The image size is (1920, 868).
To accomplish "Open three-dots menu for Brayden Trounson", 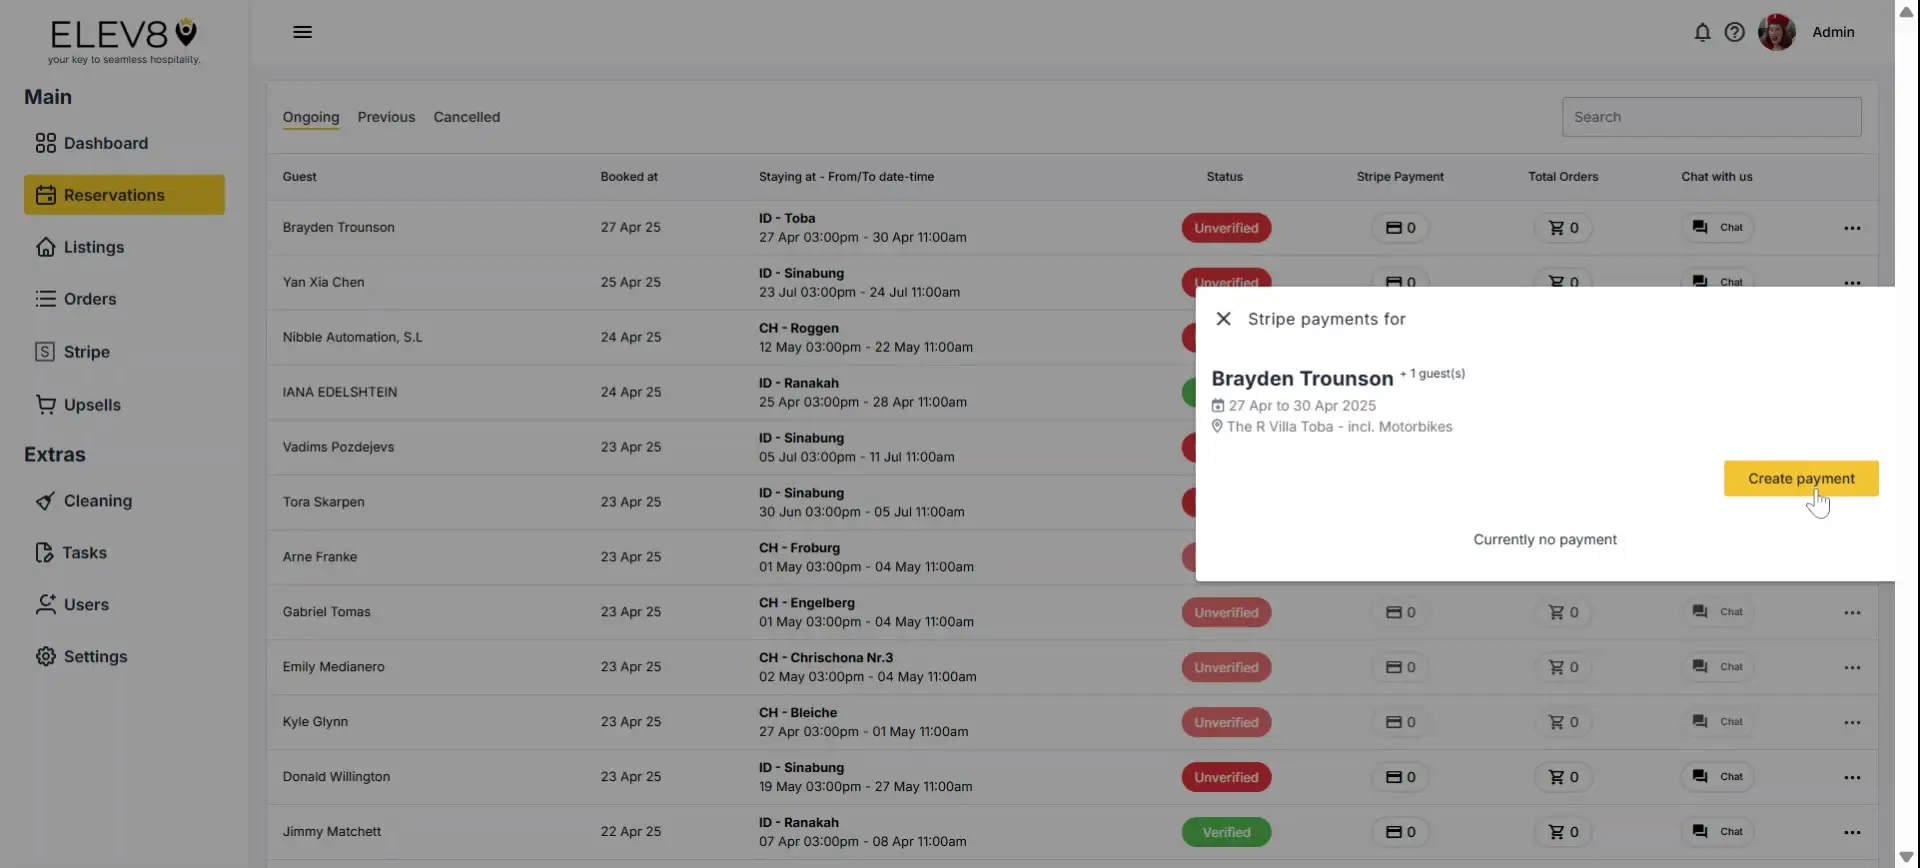I will coord(1852,228).
